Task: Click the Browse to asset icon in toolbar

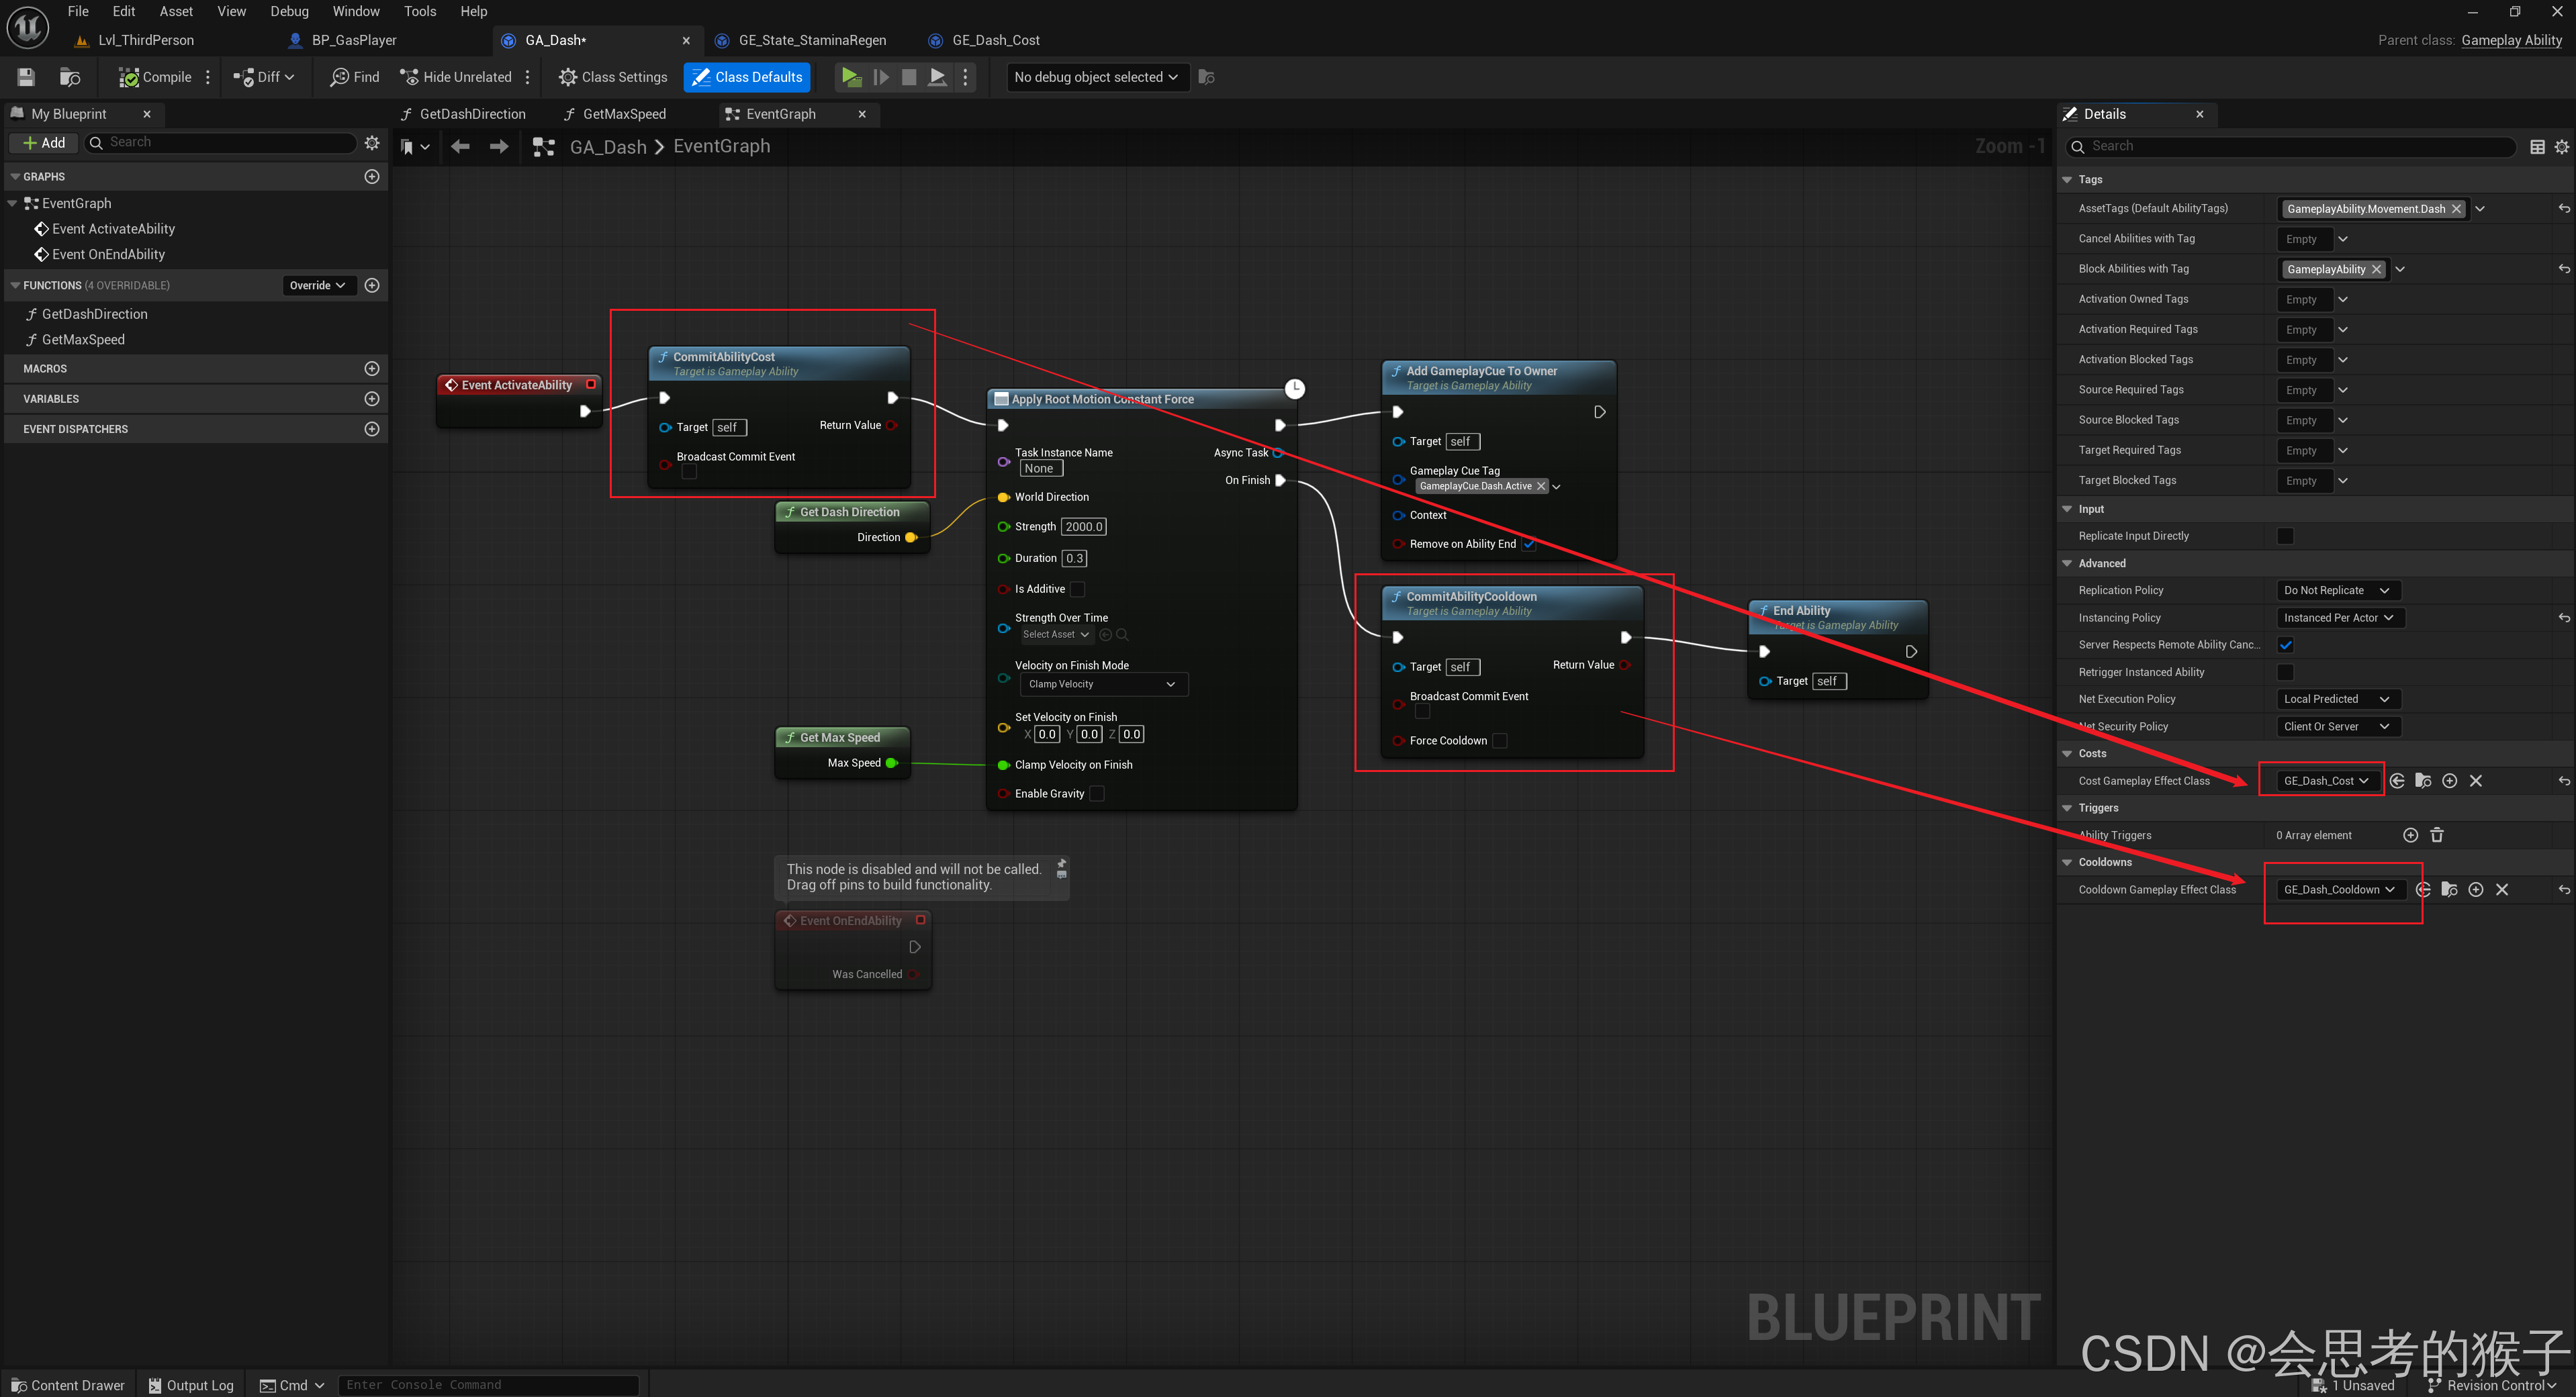Action: [70, 77]
